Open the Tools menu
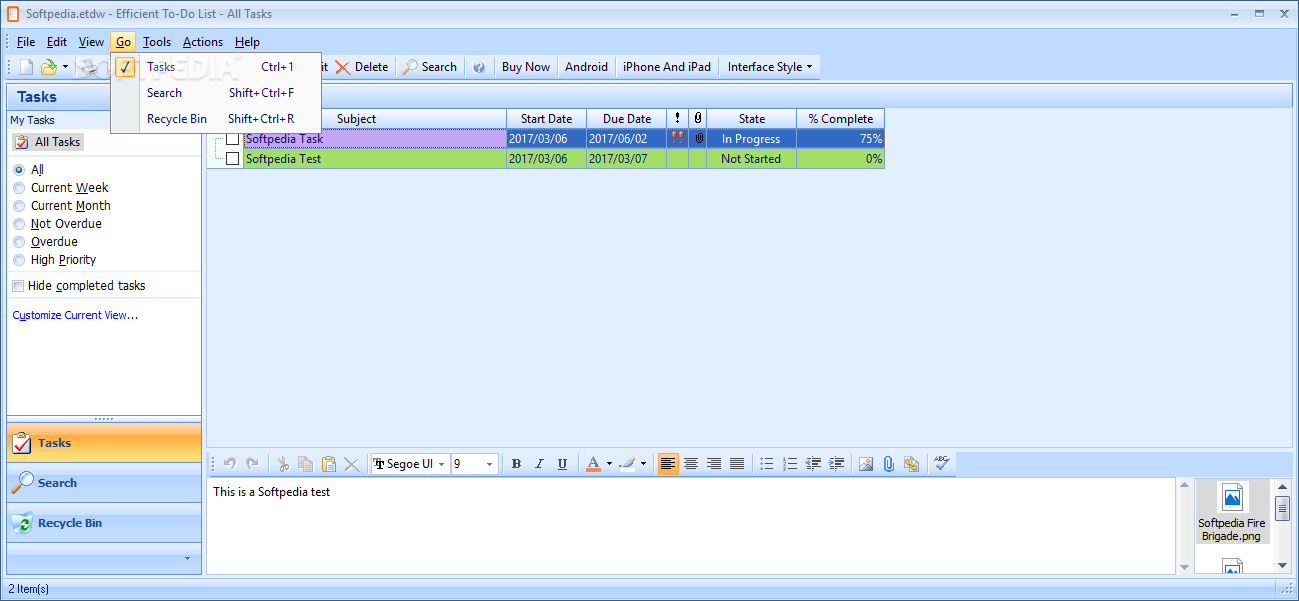Image resolution: width=1299 pixels, height=601 pixels. click(157, 42)
